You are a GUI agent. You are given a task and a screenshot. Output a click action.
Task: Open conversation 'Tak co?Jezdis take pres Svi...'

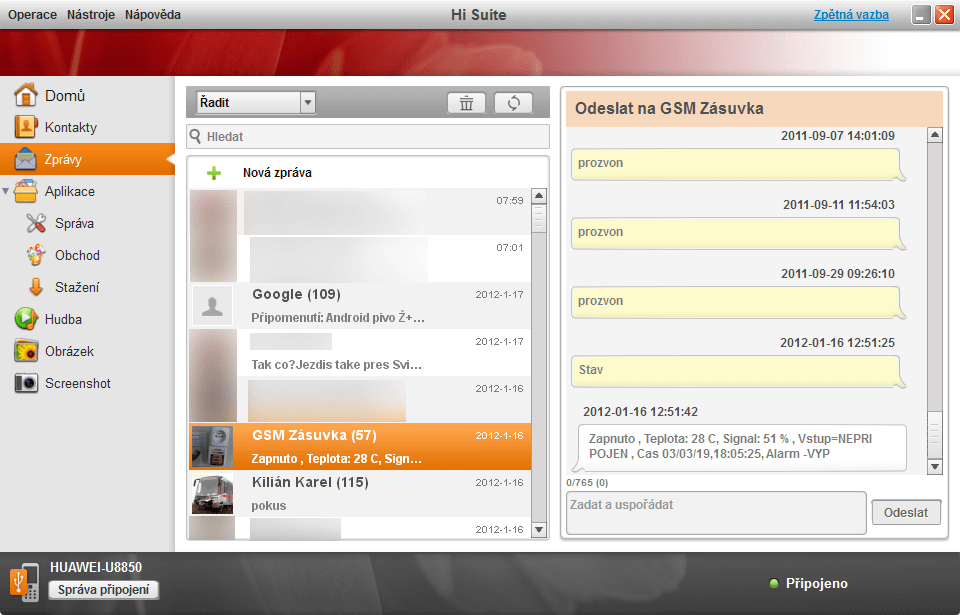point(360,353)
